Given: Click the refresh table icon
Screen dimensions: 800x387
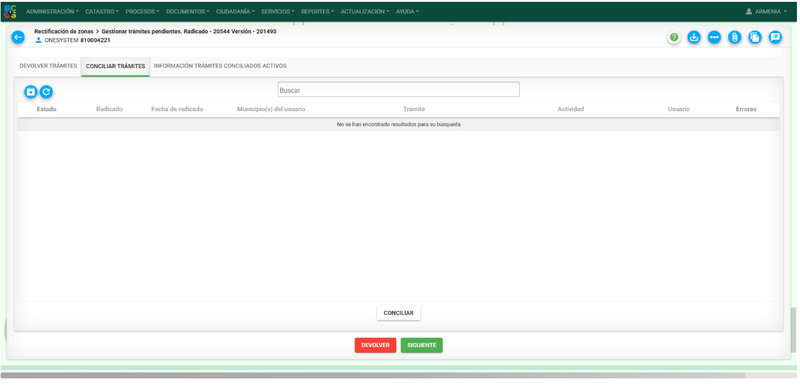Looking at the screenshot, I should [x=46, y=92].
